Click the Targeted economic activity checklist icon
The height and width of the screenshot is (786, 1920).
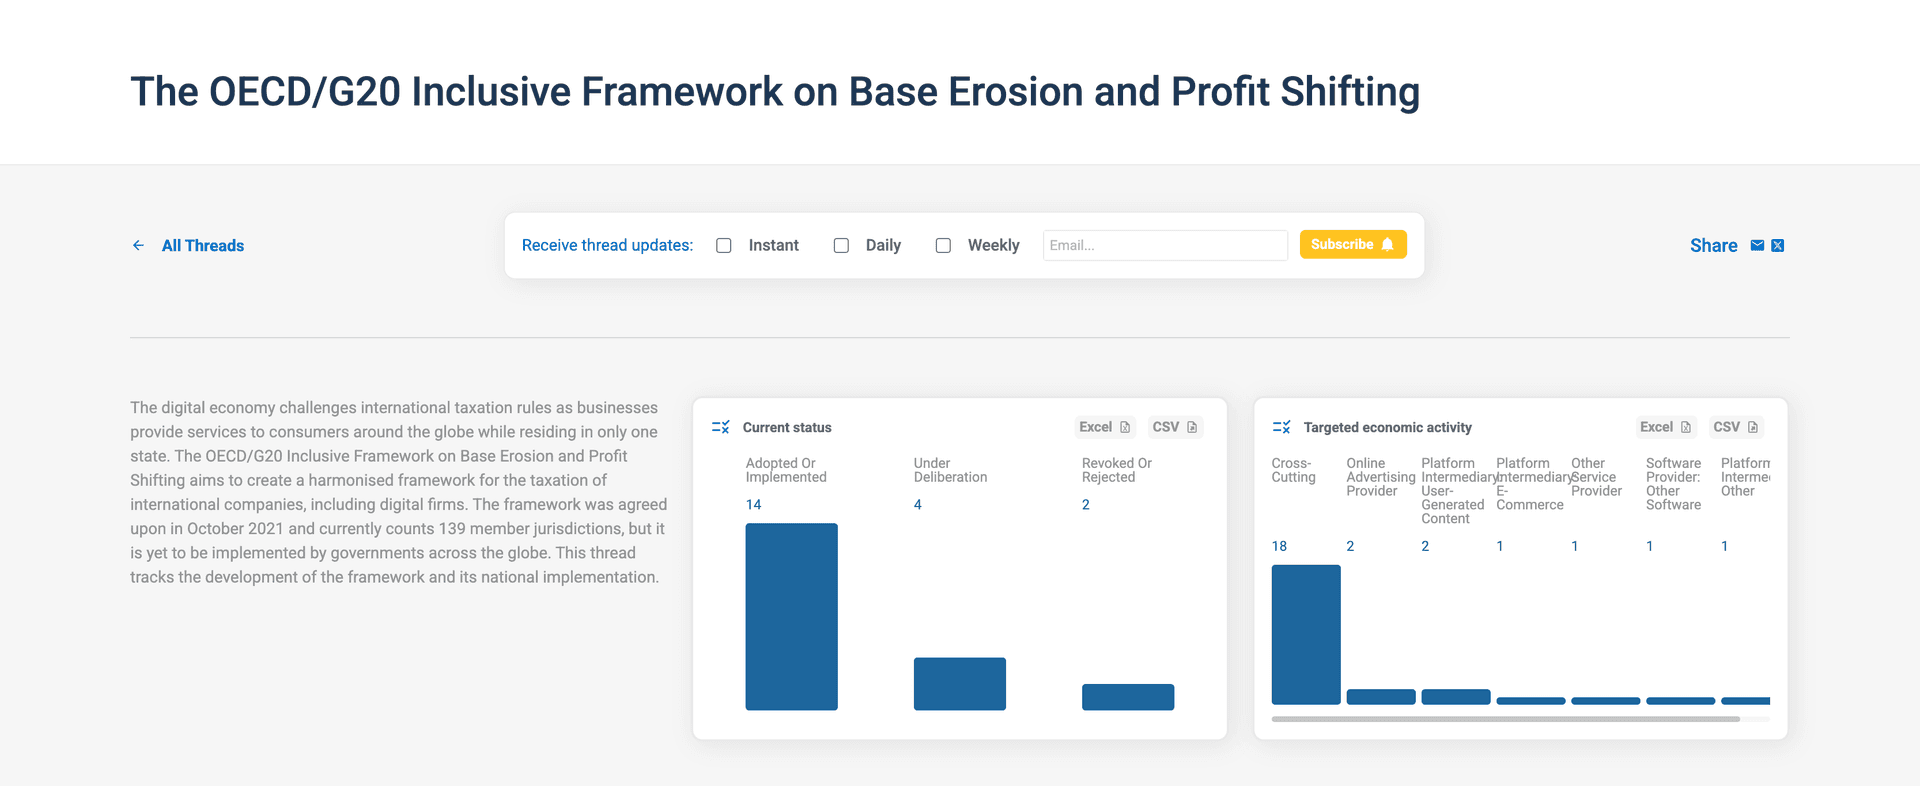(1281, 427)
